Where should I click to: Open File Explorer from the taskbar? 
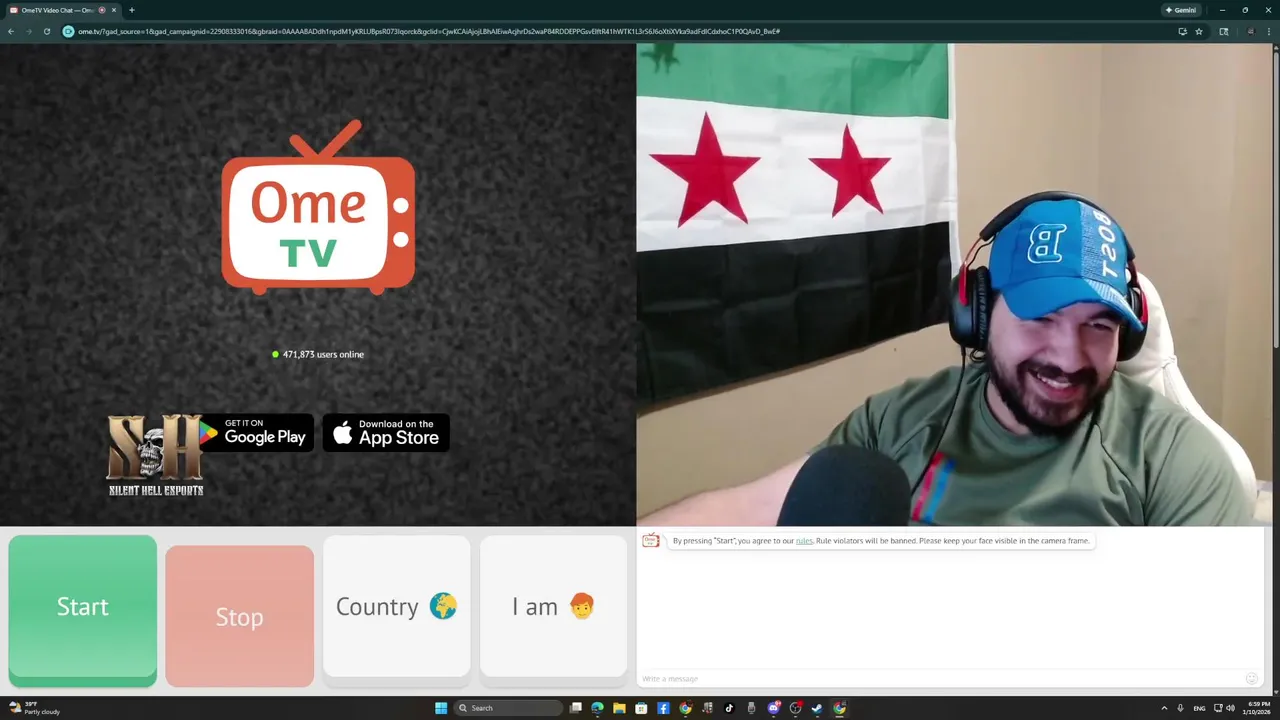[619, 708]
